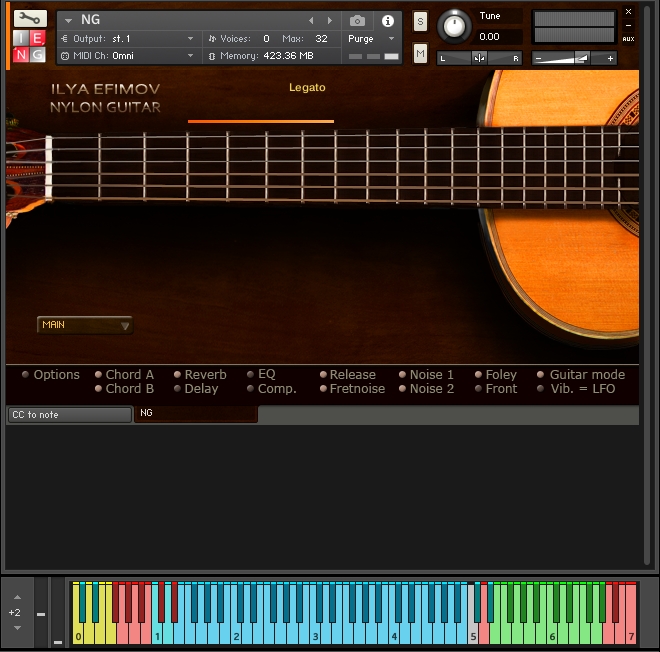The image size is (660, 652).
Task: Shift keyboard octave down arrow
Action: [x=17, y=628]
